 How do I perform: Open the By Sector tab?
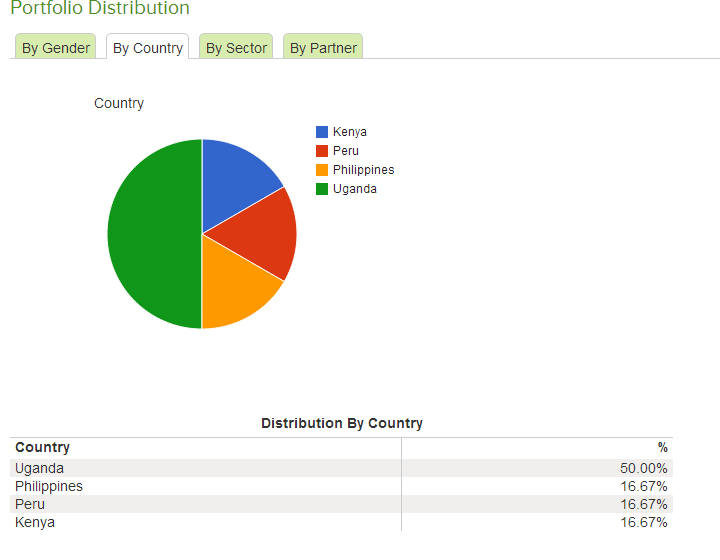[x=236, y=47]
